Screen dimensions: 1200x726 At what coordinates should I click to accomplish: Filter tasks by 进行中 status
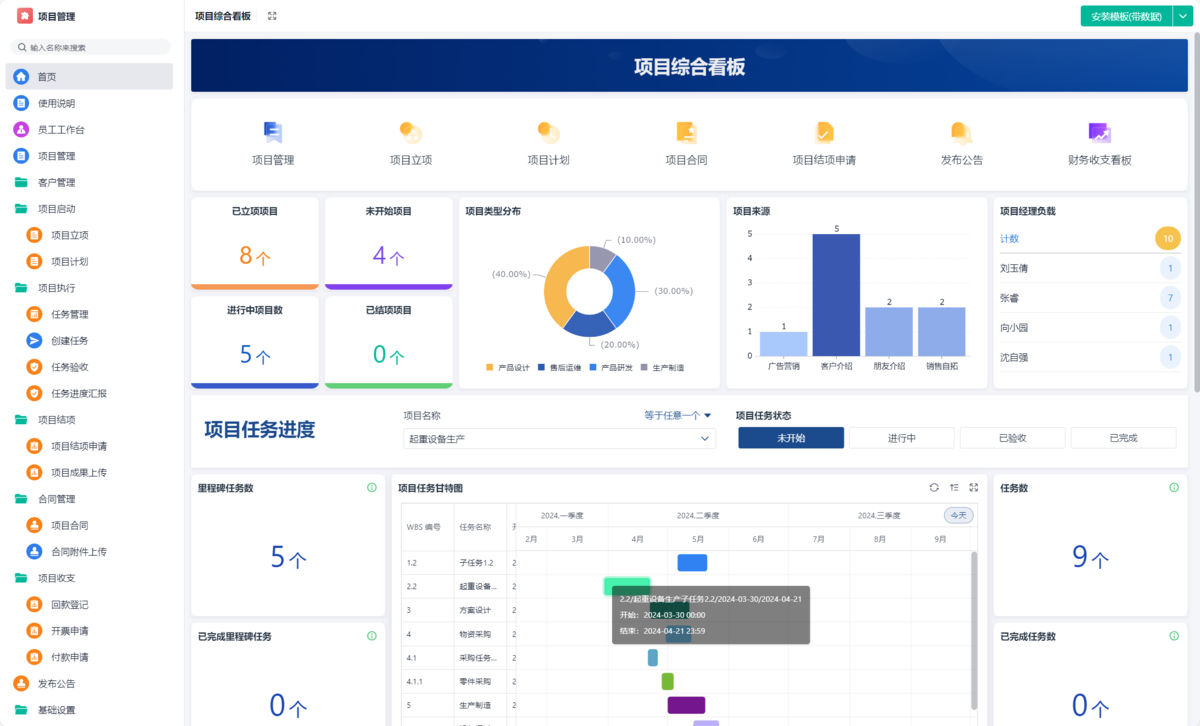click(902, 438)
